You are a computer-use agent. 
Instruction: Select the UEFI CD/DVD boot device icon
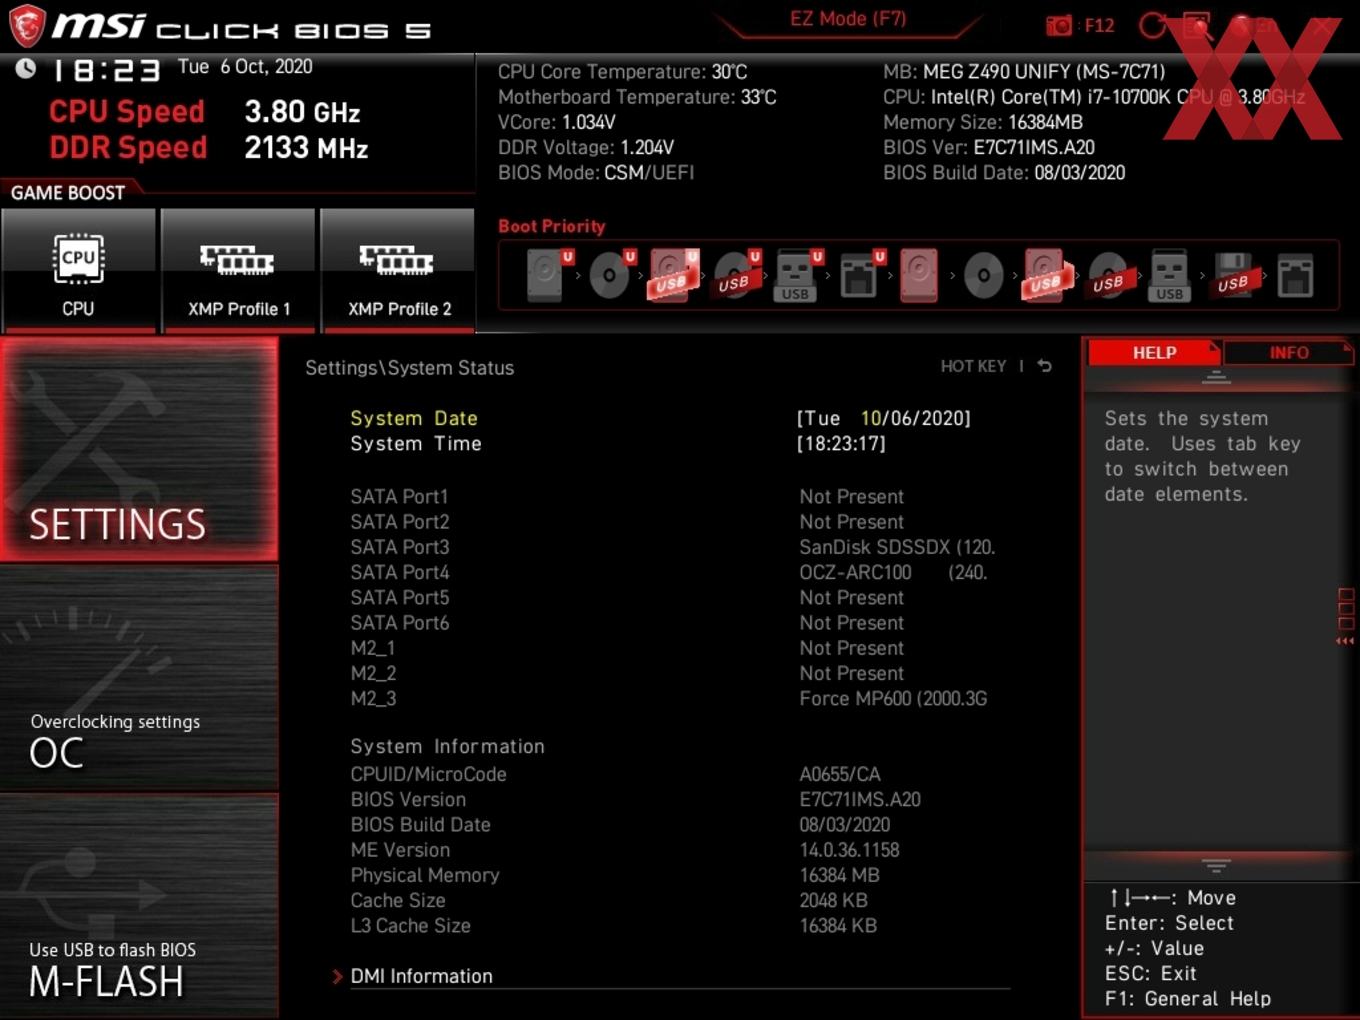(x=610, y=274)
